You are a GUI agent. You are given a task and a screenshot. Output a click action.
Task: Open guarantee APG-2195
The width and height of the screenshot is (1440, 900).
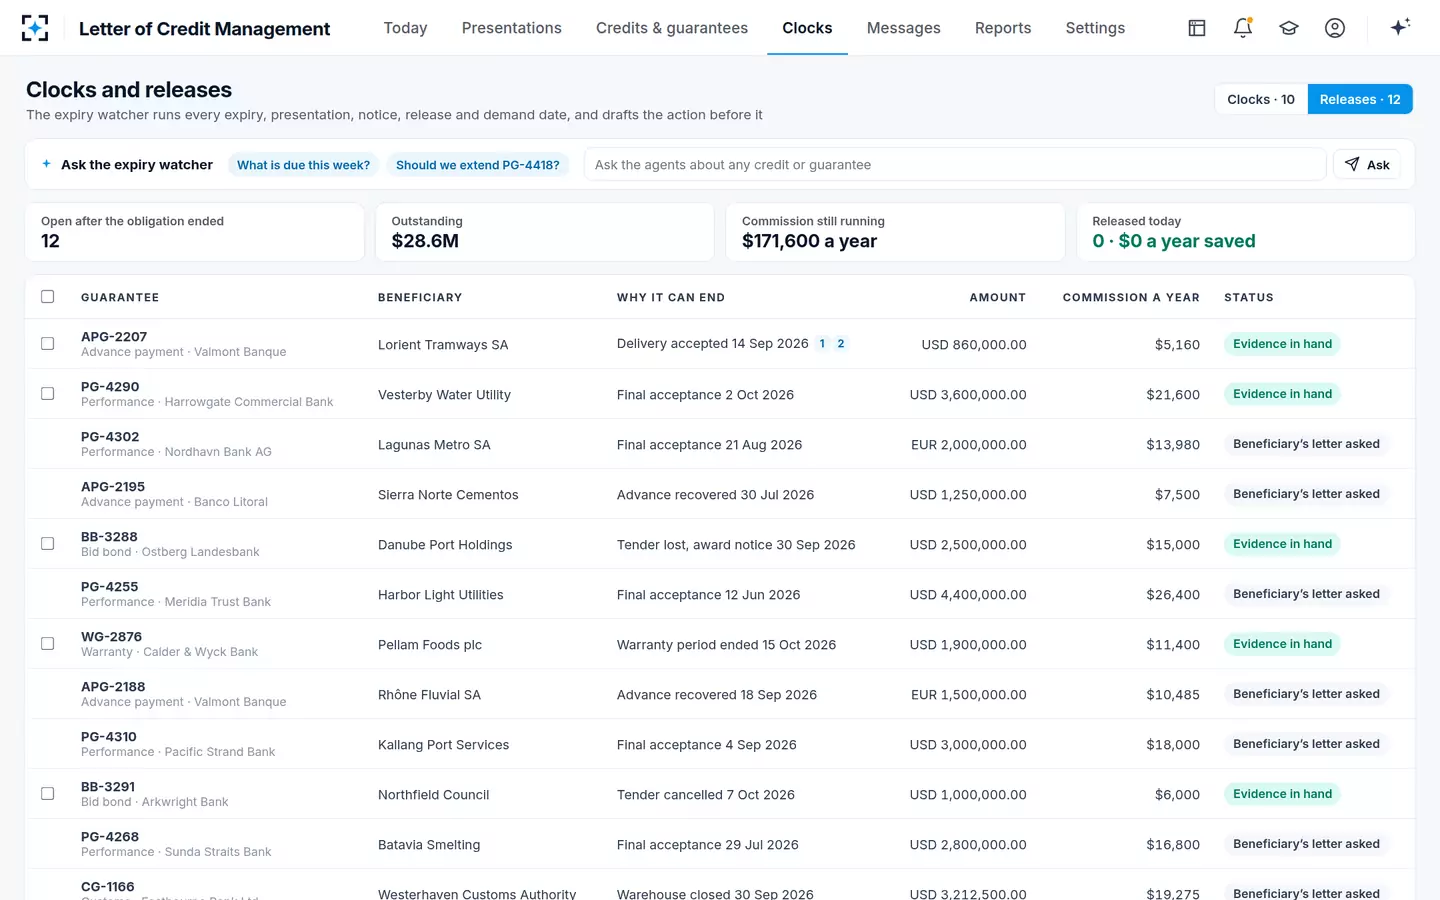(x=113, y=487)
